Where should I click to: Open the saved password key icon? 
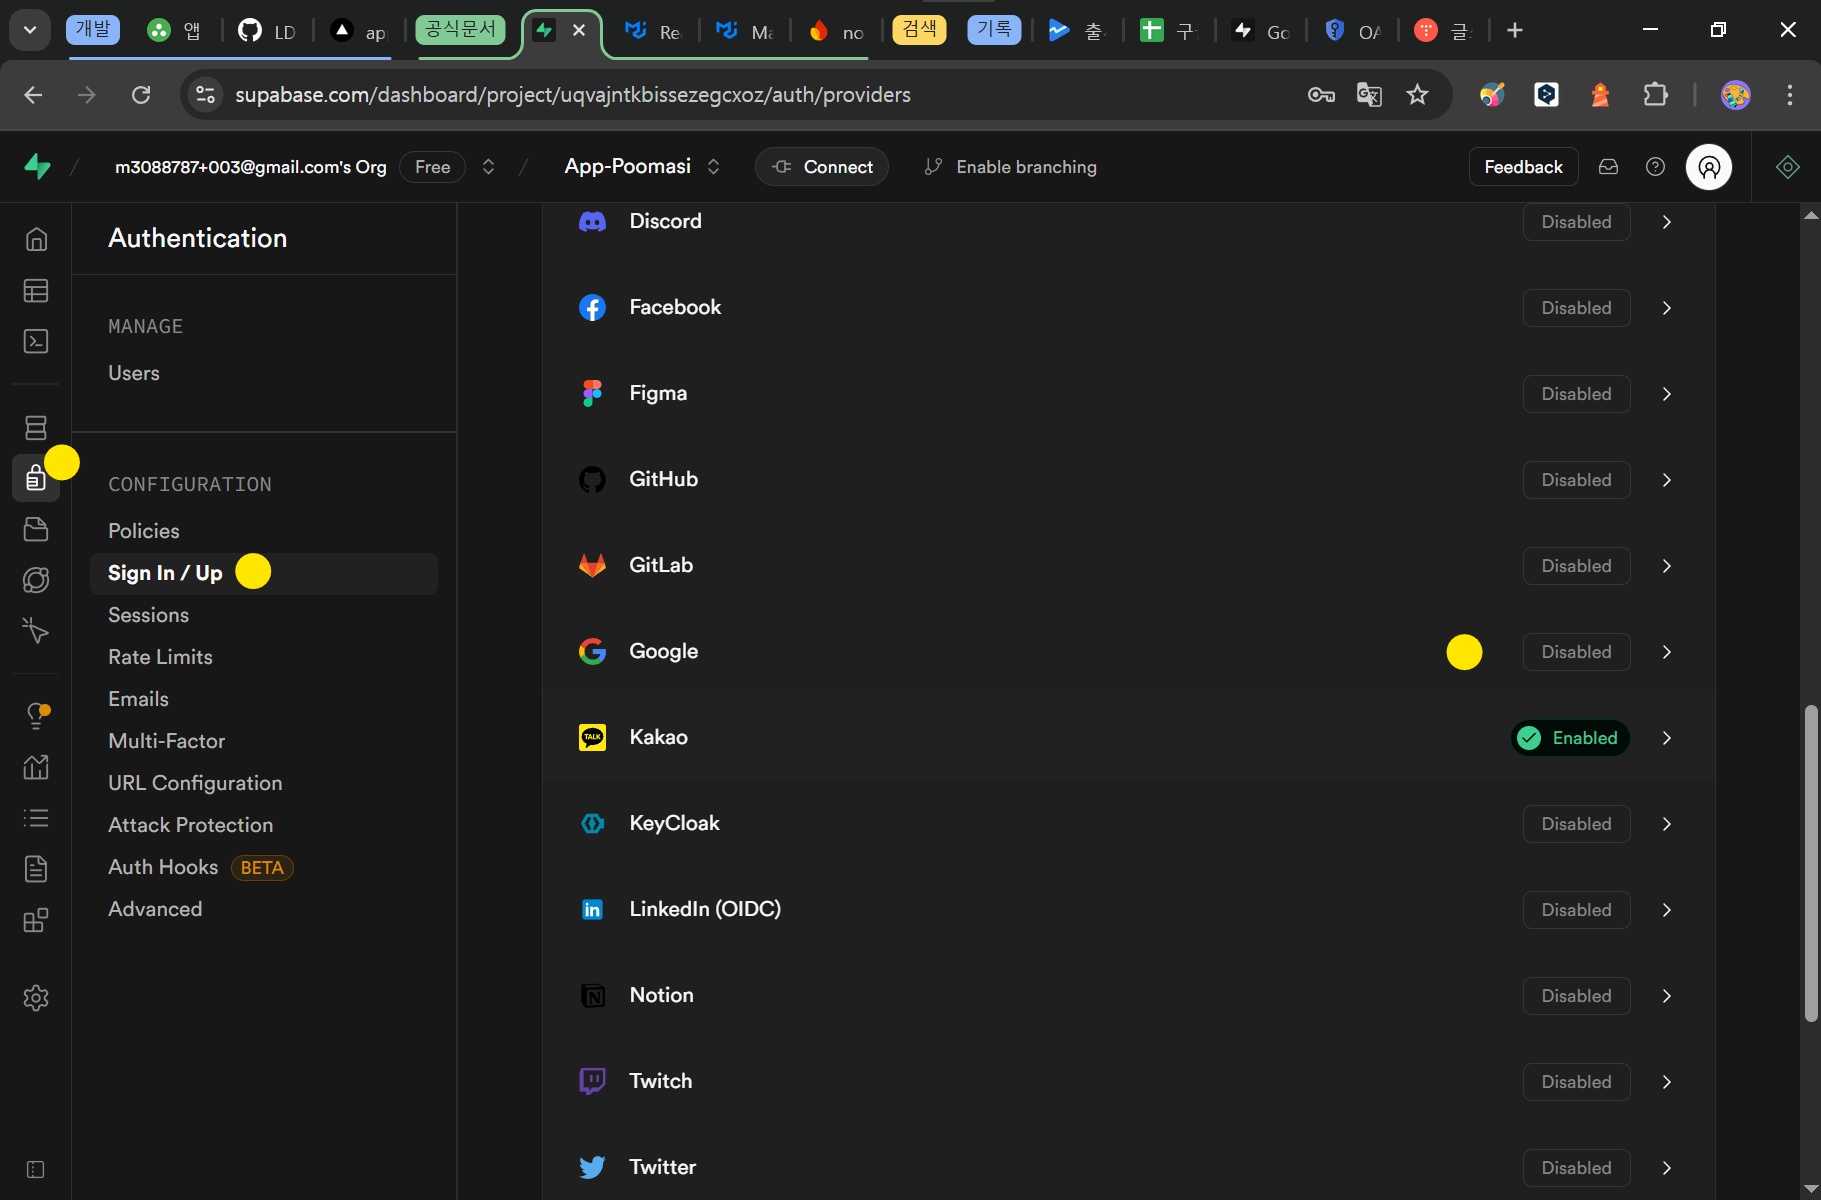click(x=1321, y=95)
